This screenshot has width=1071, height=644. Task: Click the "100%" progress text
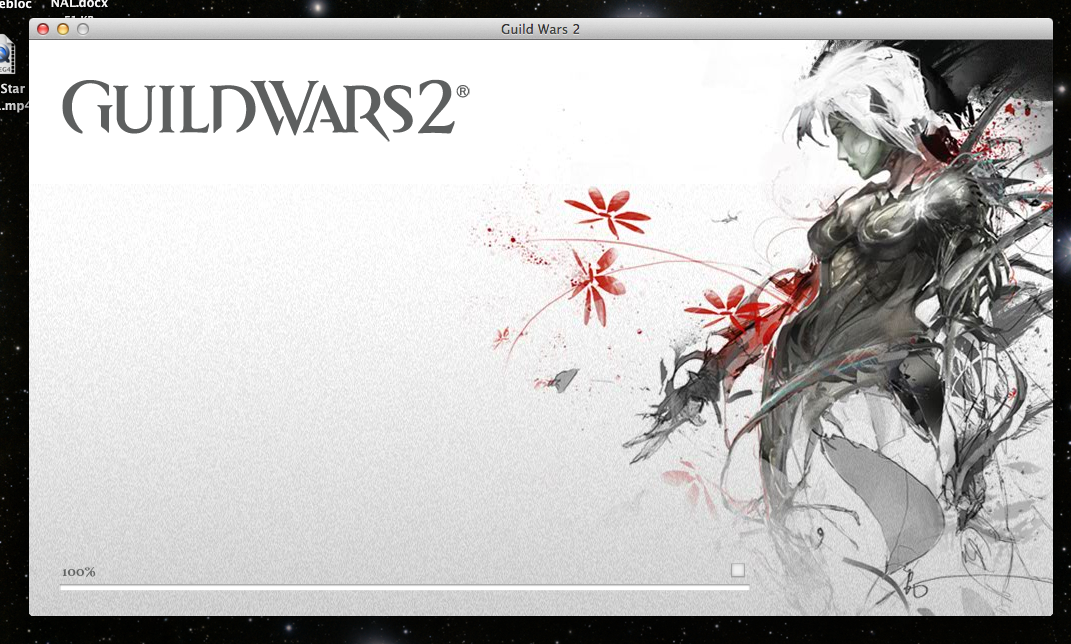[79, 572]
